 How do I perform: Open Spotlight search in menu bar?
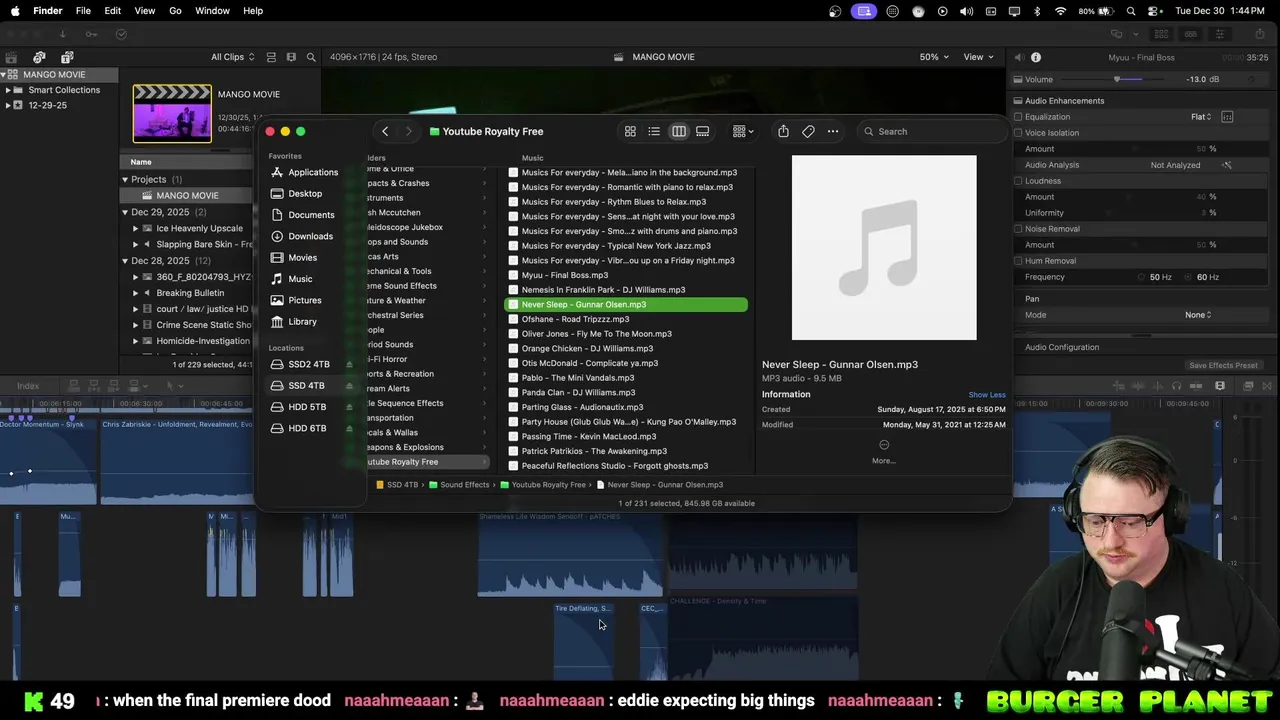tap(1131, 11)
